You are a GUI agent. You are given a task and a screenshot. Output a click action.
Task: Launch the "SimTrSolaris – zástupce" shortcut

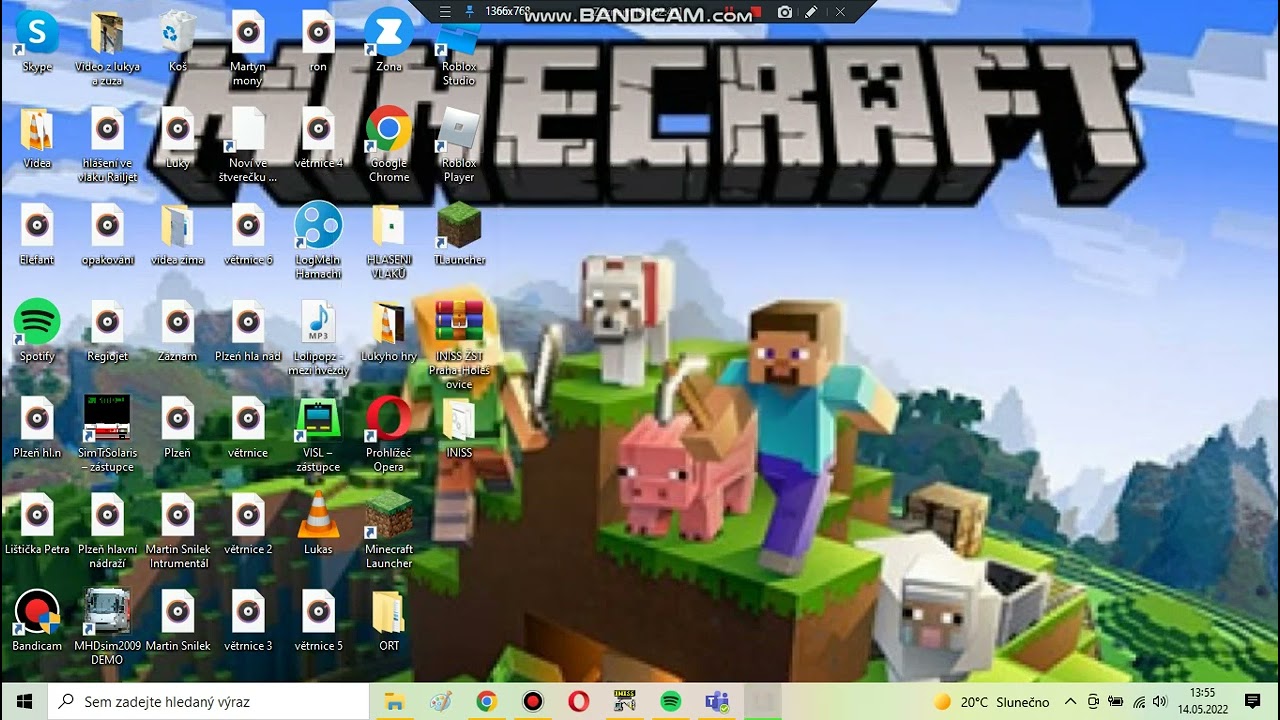click(107, 433)
